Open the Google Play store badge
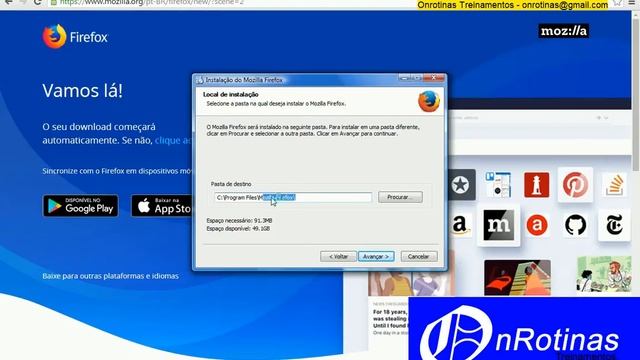The height and width of the screenshot is (360, 640). click(80, 206)
